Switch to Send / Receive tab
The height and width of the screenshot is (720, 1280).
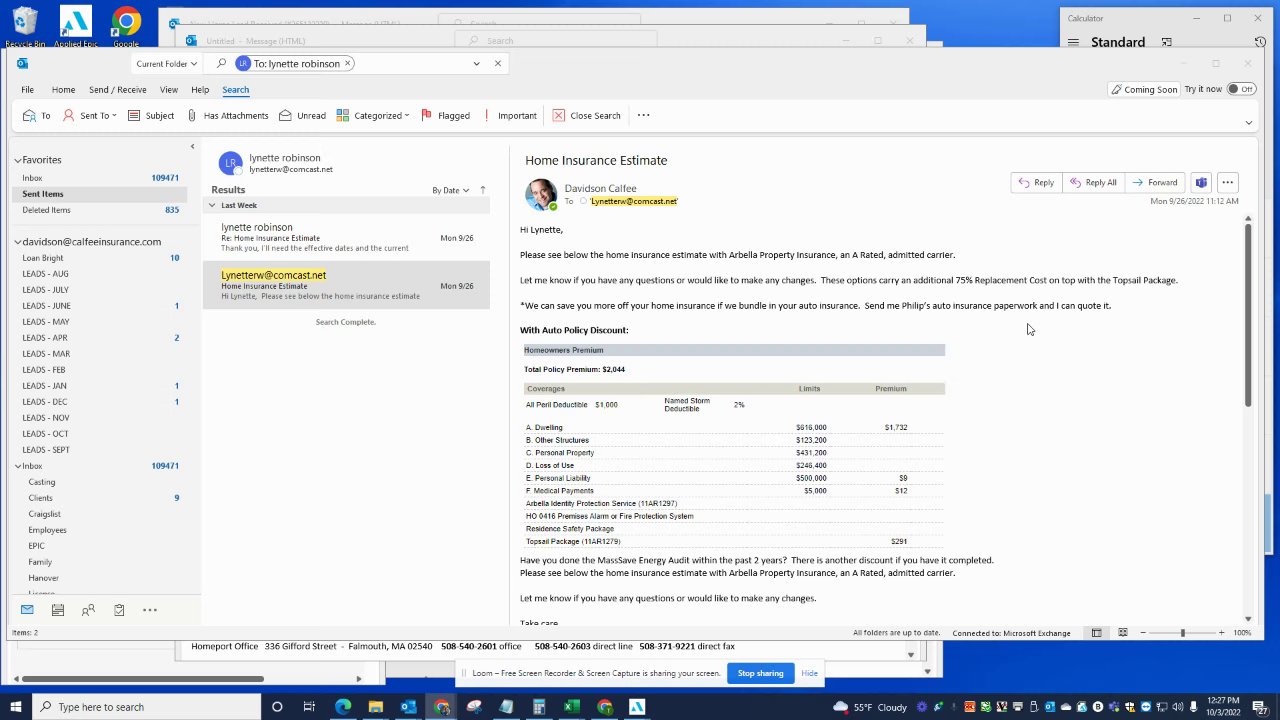click(117, 90)
